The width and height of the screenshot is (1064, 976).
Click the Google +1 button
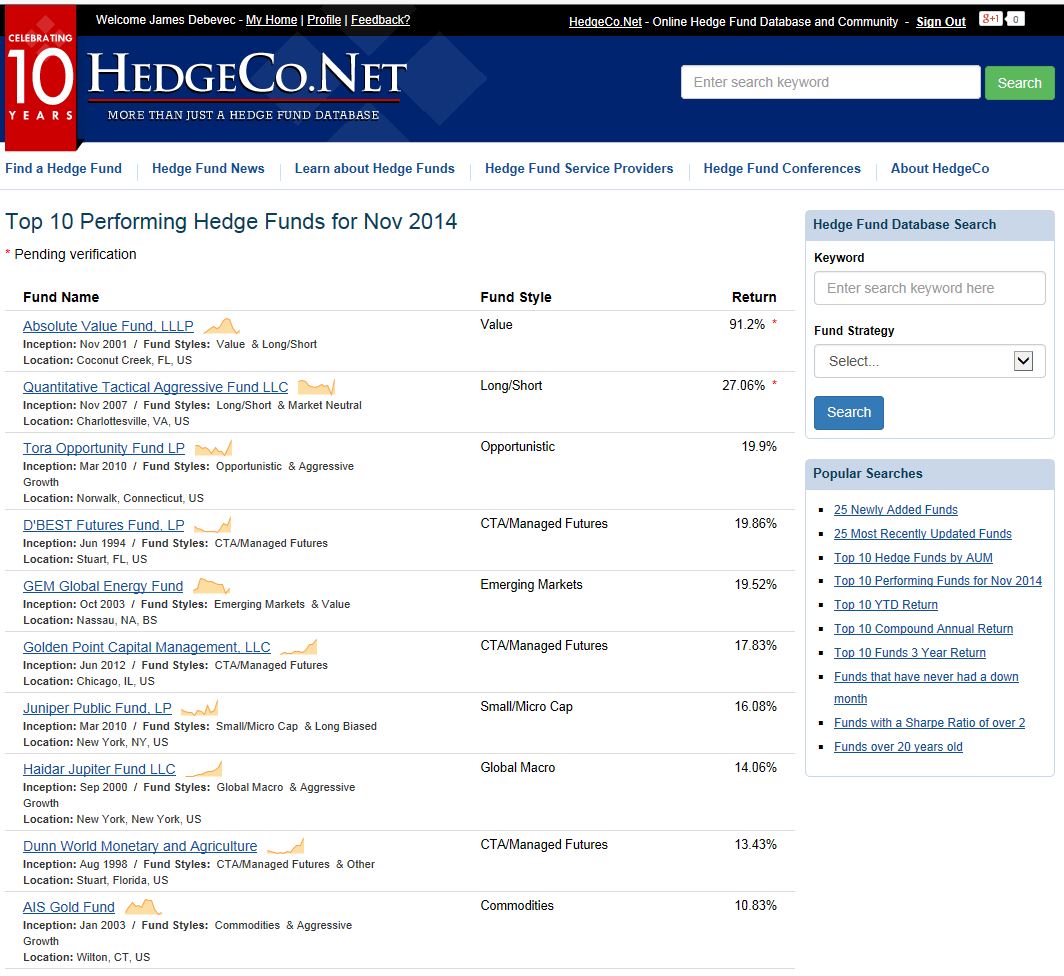click(x=991, y=19)
